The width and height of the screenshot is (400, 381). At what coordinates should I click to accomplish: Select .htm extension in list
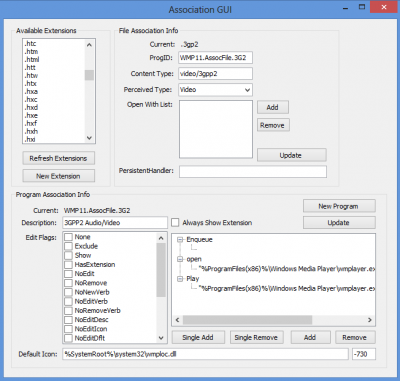[31, 52]
